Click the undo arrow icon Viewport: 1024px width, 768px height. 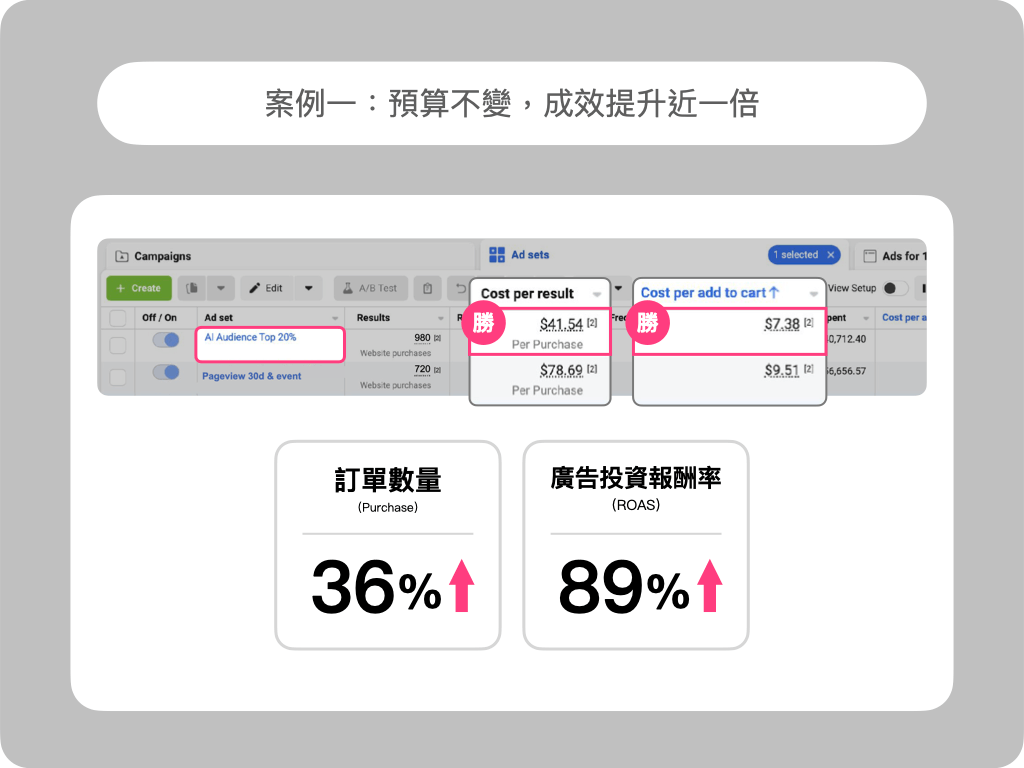[460, 288]
